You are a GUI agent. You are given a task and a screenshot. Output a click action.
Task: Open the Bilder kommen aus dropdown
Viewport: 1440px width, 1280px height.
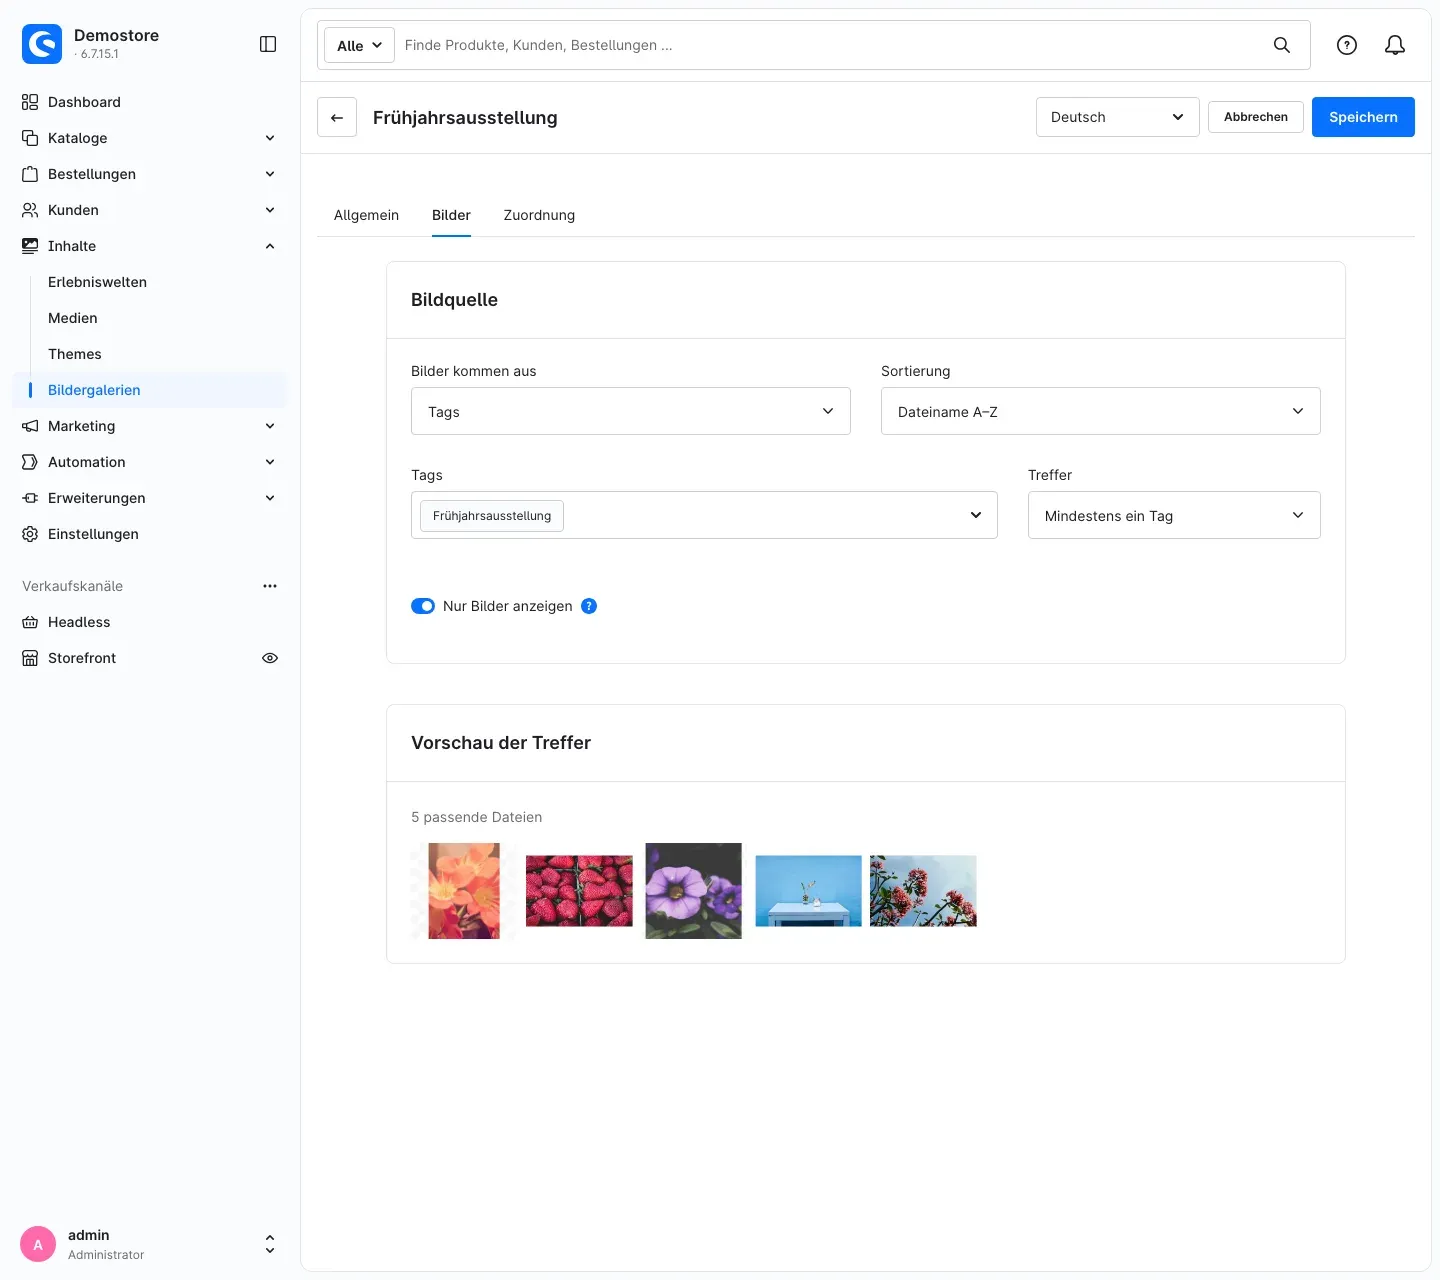click(631, 411)
